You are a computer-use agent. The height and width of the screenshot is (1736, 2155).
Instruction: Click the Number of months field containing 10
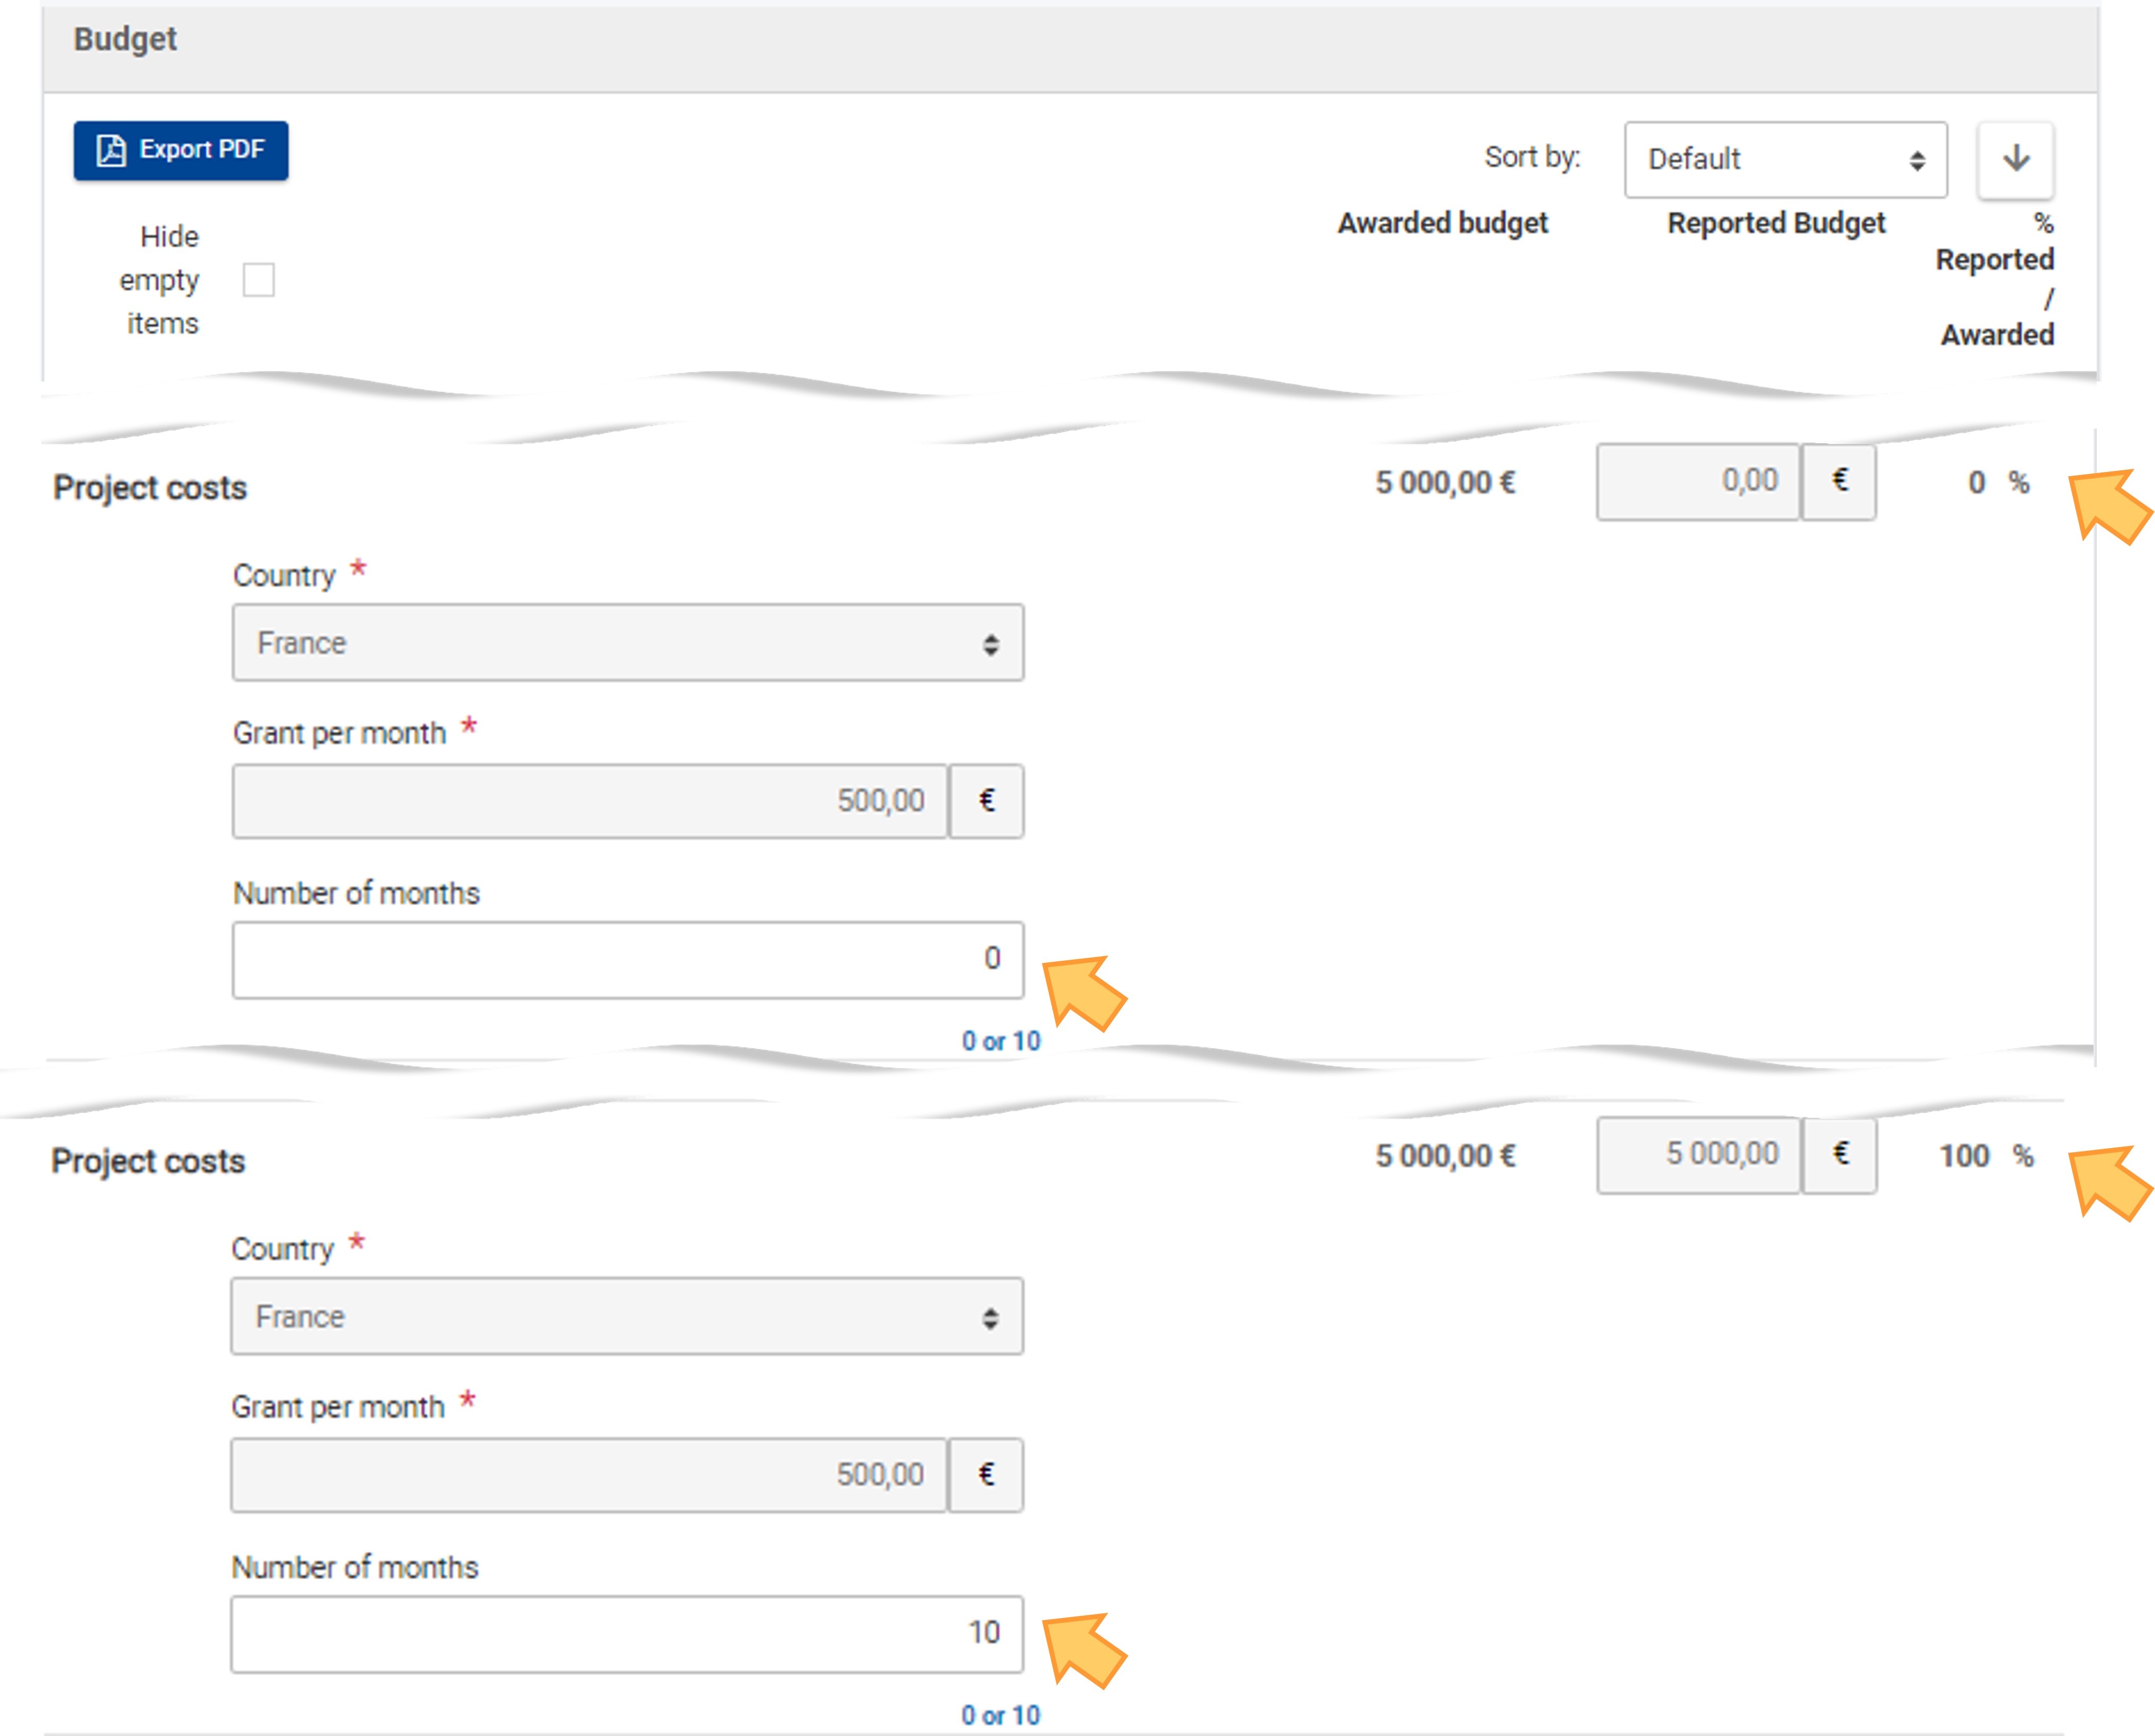coord(627,1634)
